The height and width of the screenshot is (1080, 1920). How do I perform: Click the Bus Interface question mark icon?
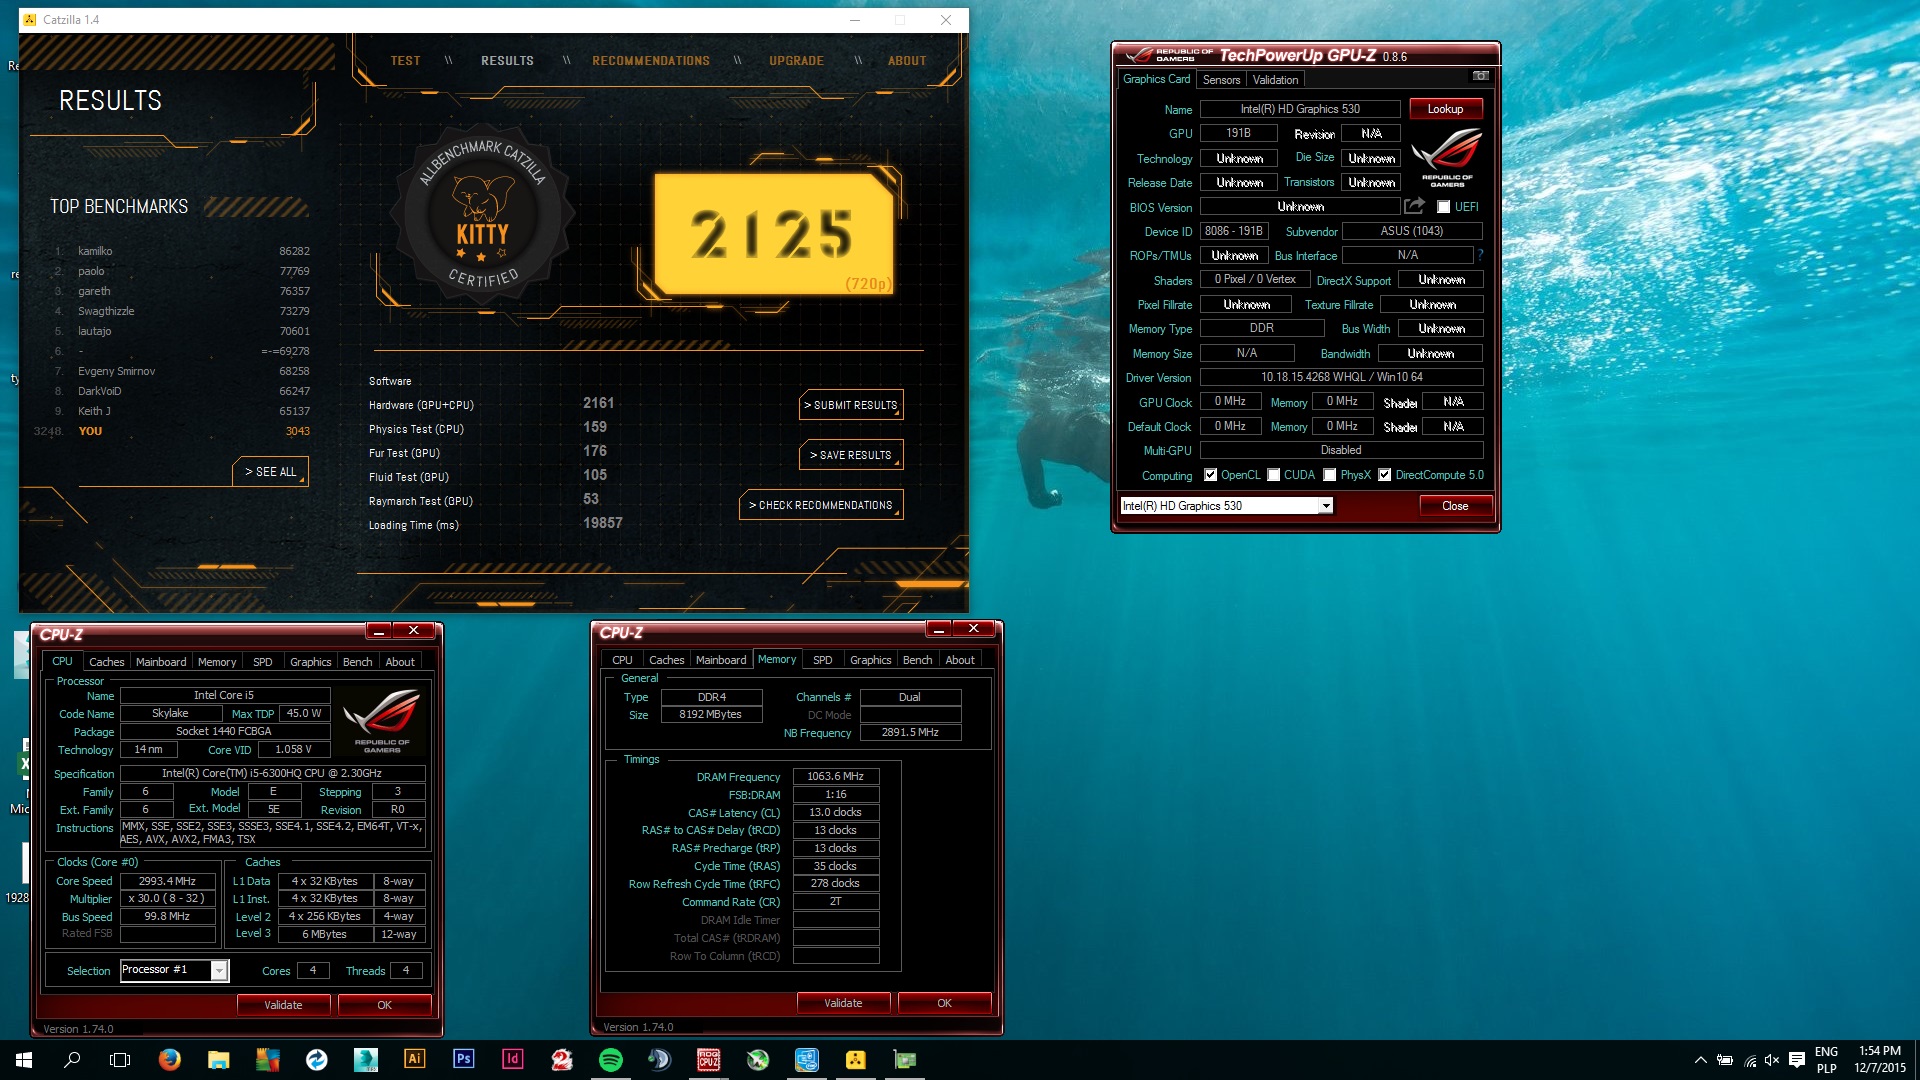click(x=1480, y=255)
